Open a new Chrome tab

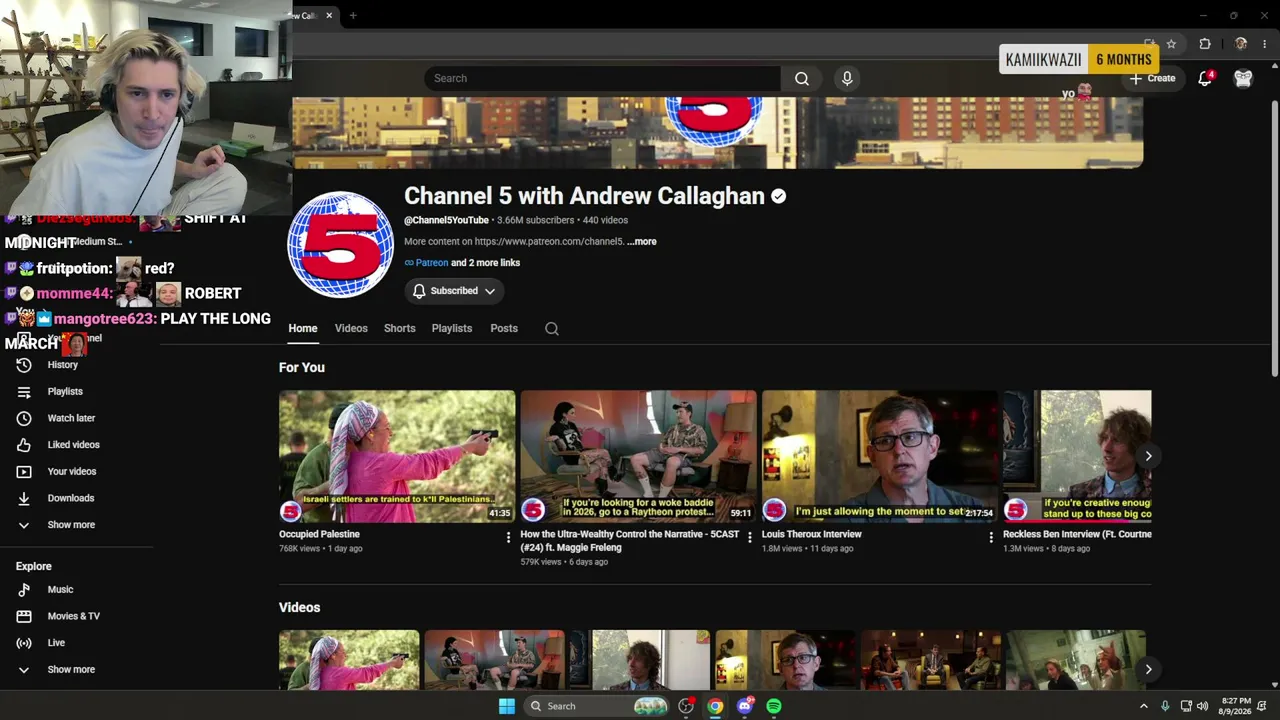pos(353,16)
